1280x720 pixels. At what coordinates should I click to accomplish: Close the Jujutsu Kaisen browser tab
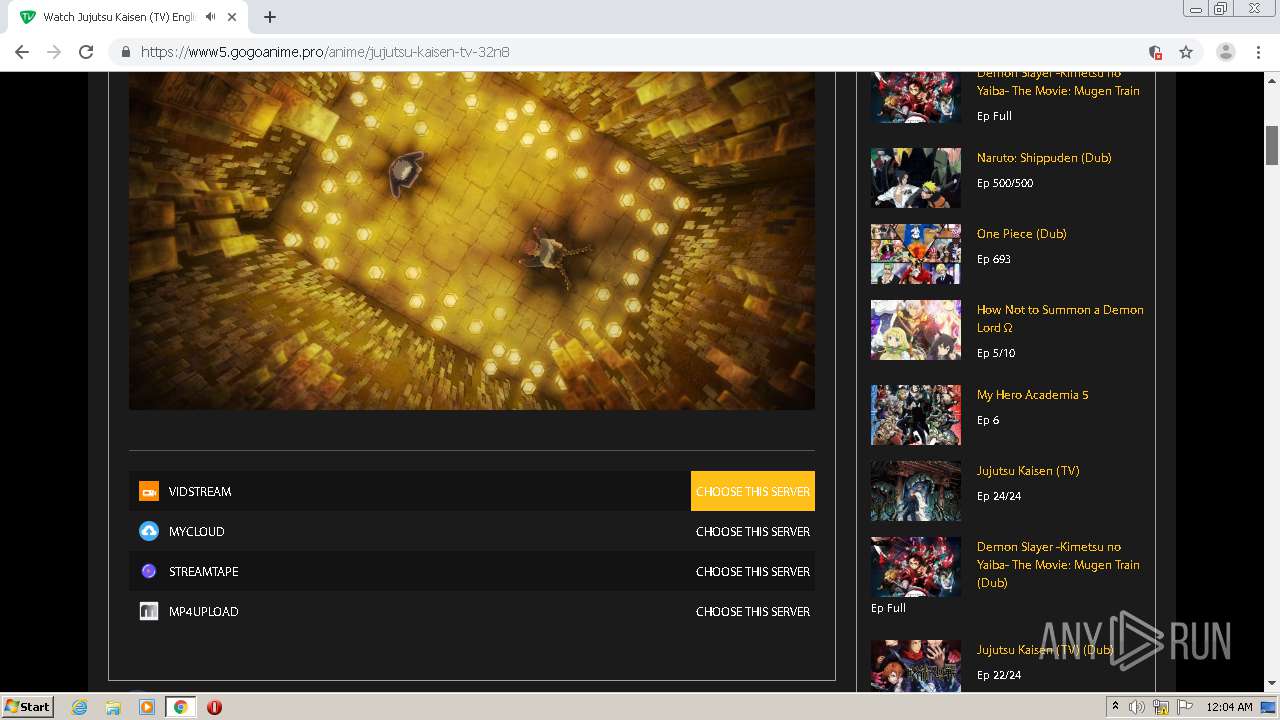(232, 17)
